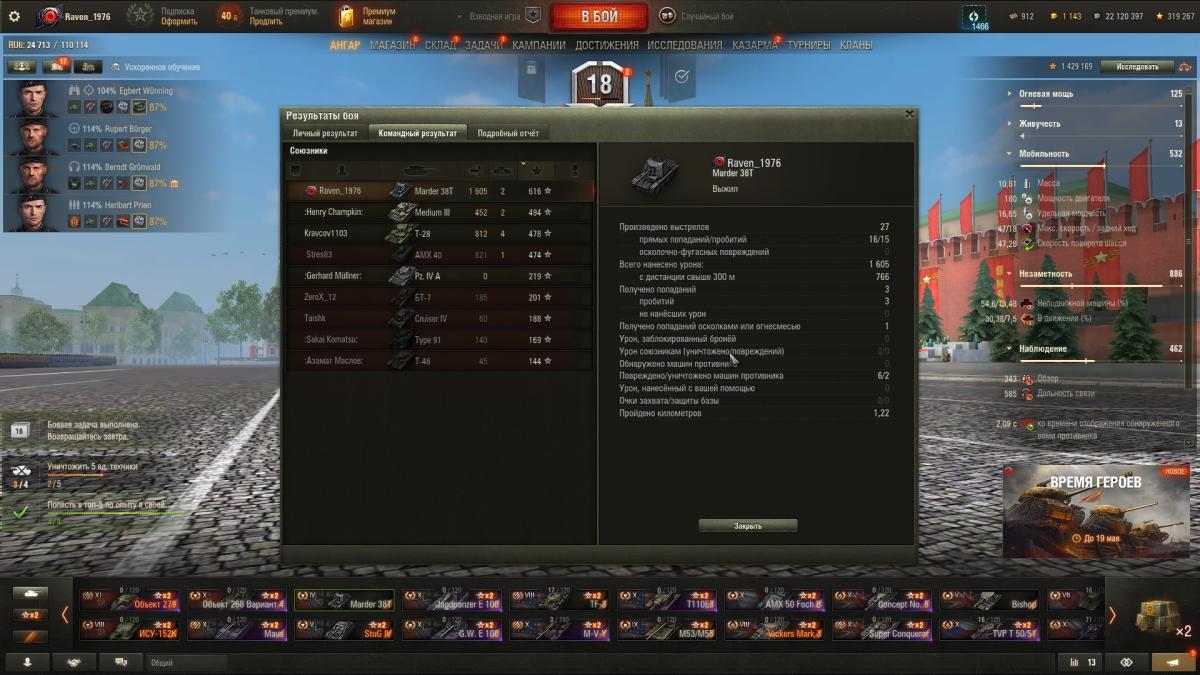Click the В БОЙ battle button
This screenshot has height=675, width=1200.
click(x=599, y=17)
